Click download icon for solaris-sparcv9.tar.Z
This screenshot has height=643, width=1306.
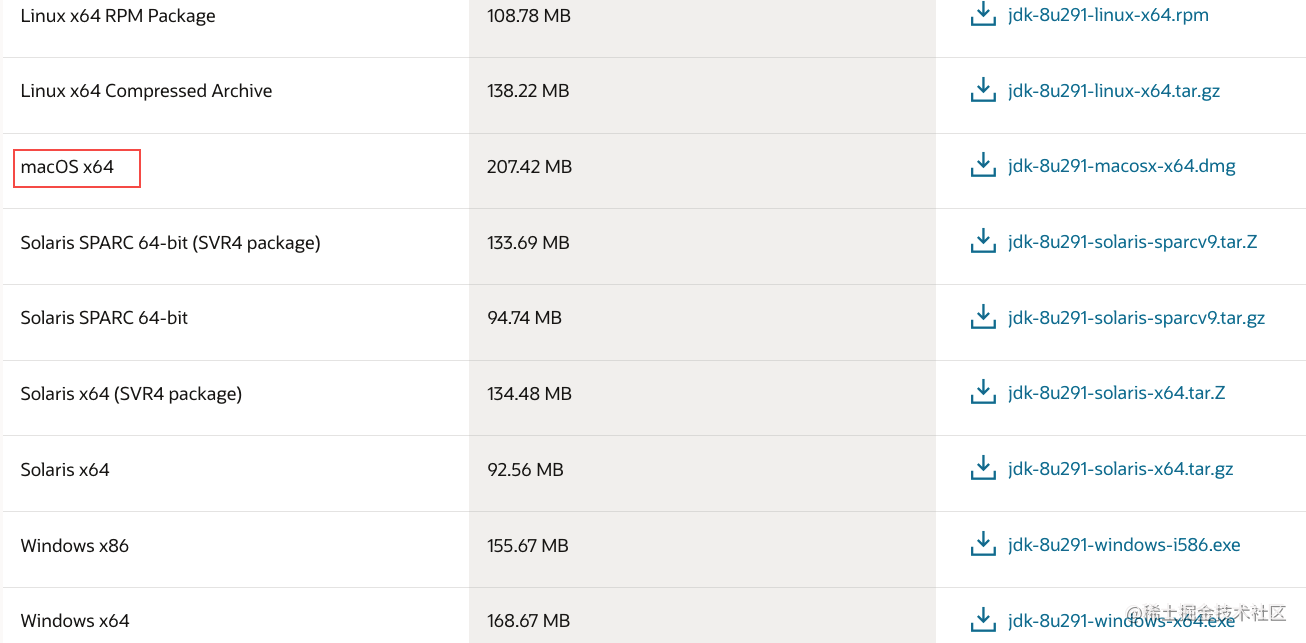click(984, 241)
